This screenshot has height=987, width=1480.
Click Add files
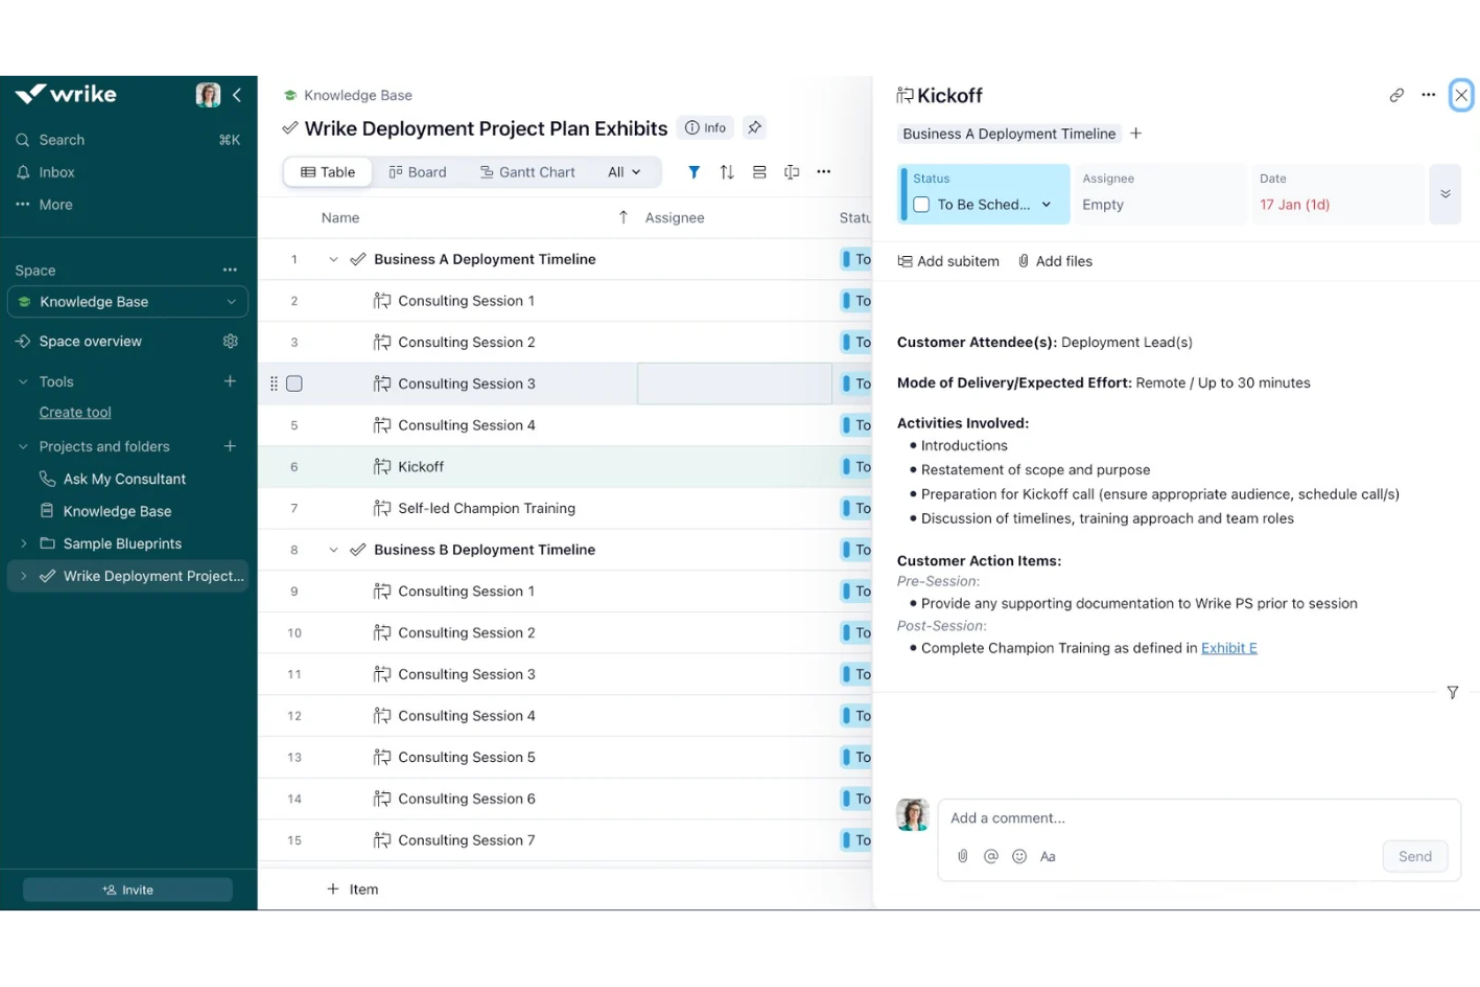click(x=1055, y=261)
